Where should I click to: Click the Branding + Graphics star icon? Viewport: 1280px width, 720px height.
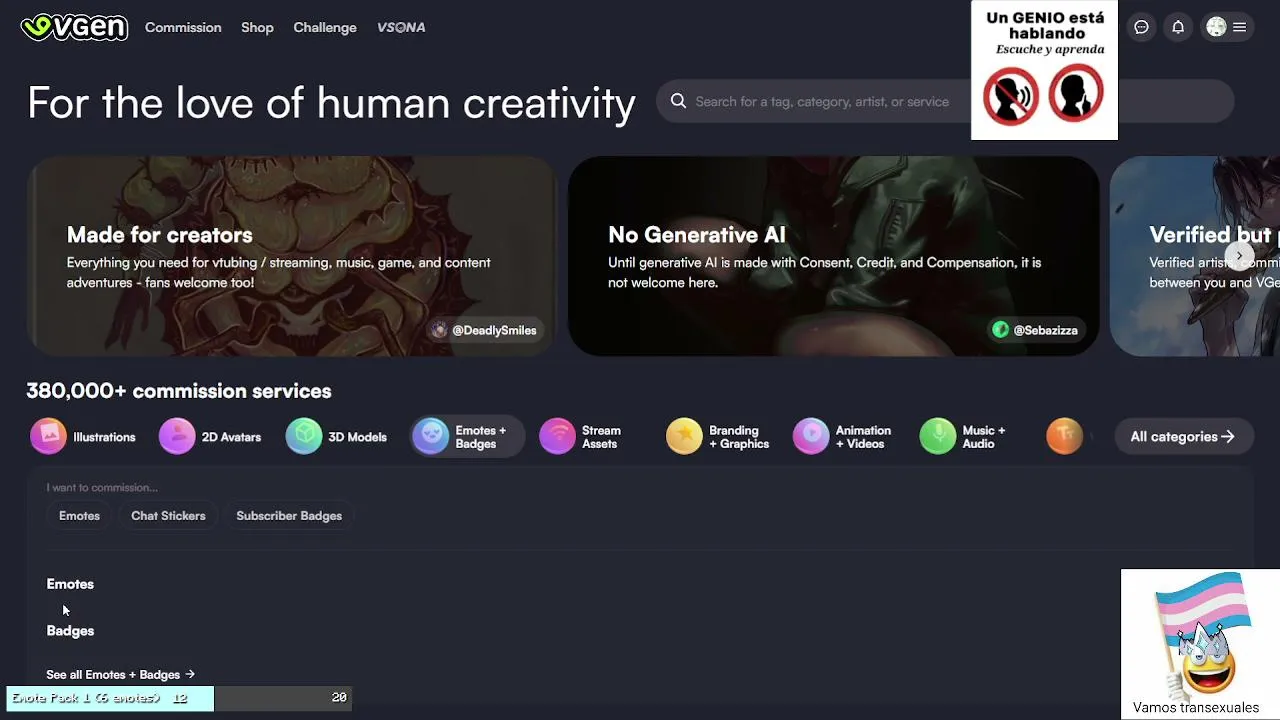coord(685,437)
